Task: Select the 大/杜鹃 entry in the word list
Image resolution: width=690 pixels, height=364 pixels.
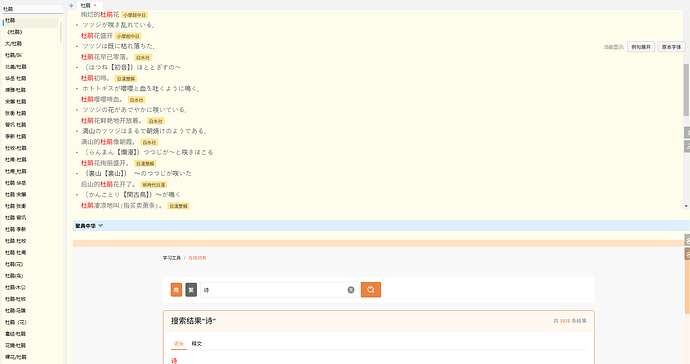Action: [13, 44]
